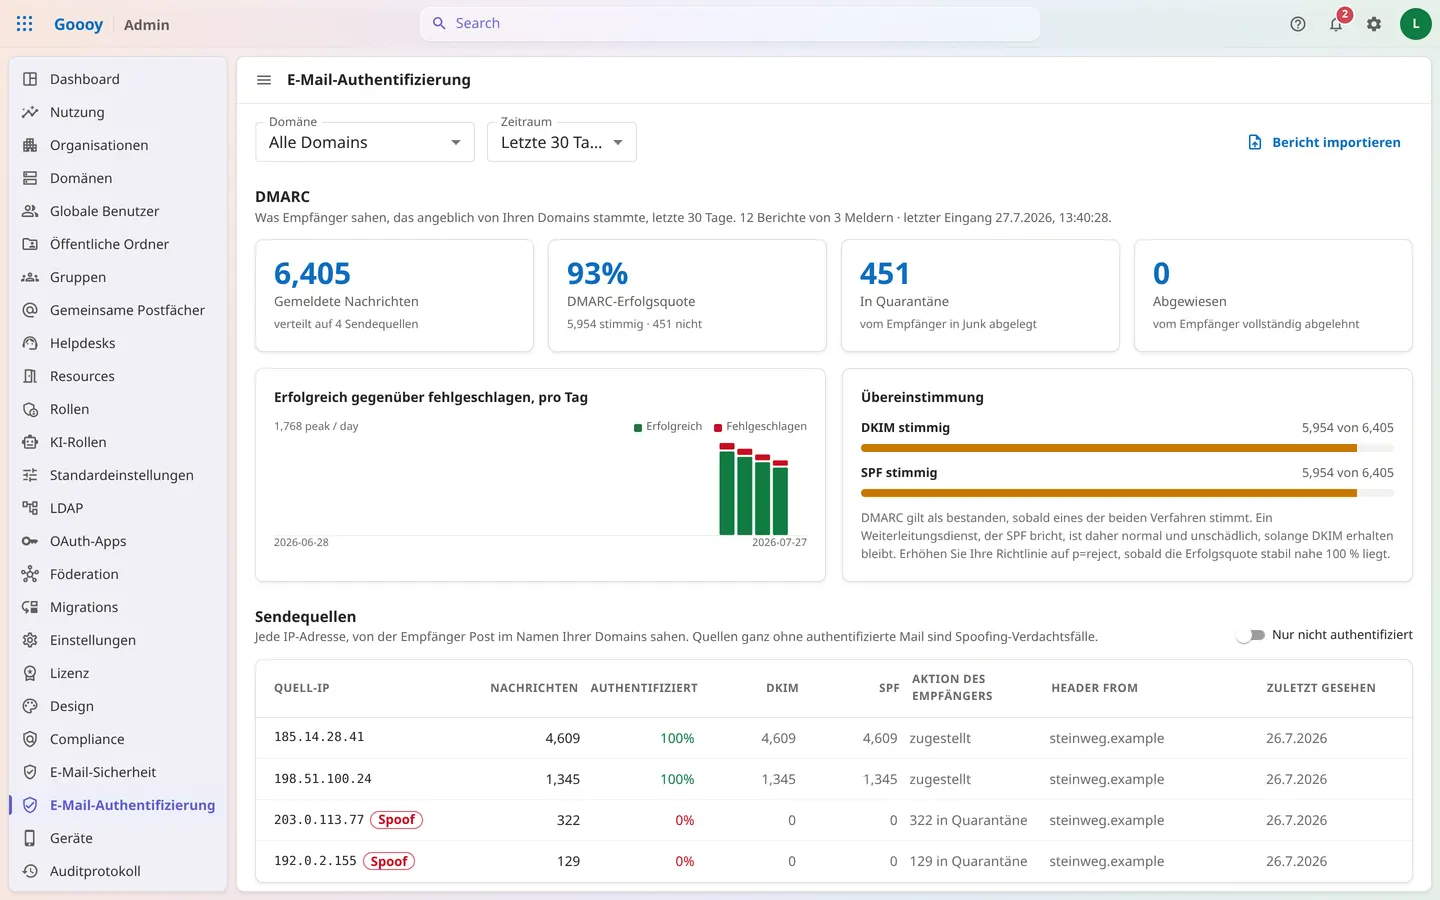Collapse the sidebar with hamburger icon

coord(264,80)
